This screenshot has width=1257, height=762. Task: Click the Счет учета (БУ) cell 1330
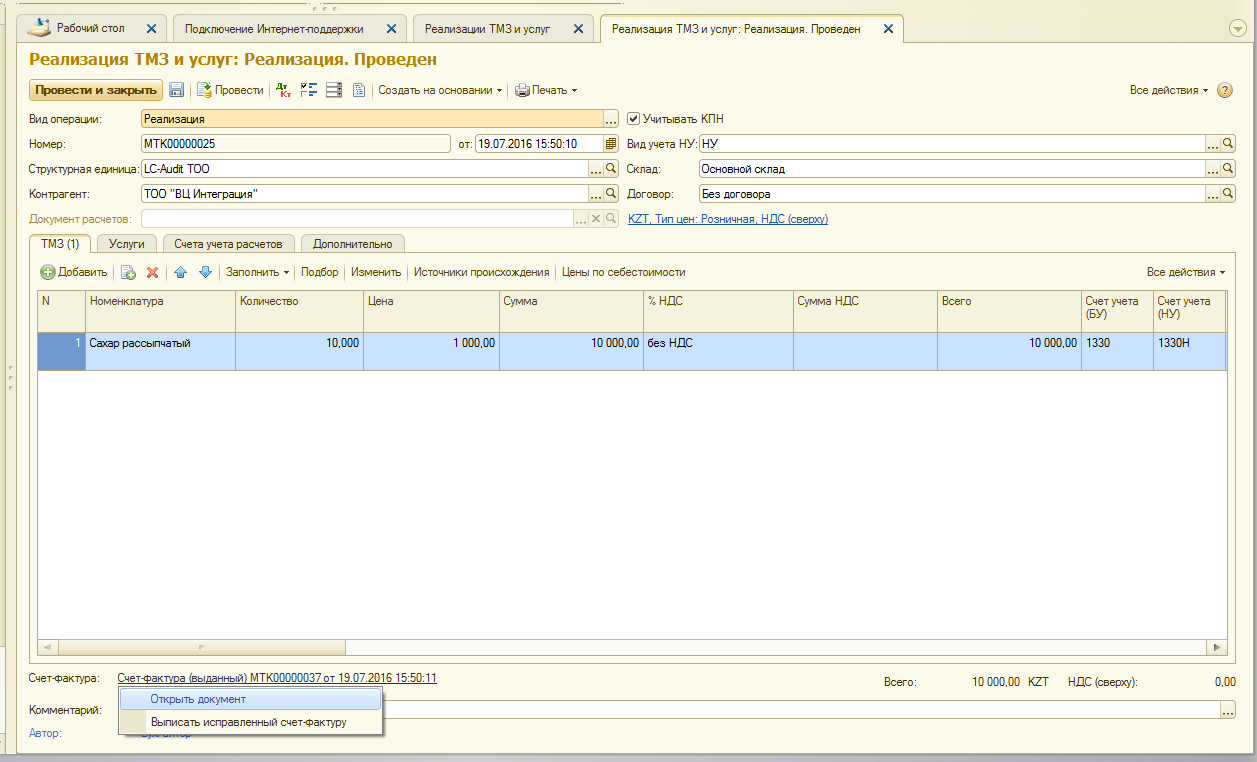[1117, 351]
